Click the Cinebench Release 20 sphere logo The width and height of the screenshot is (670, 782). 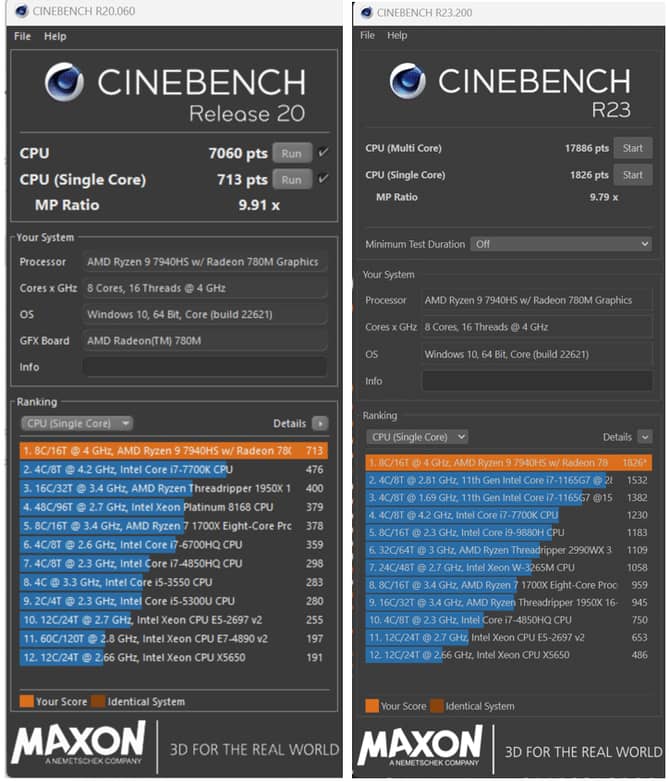pos(64,82)
